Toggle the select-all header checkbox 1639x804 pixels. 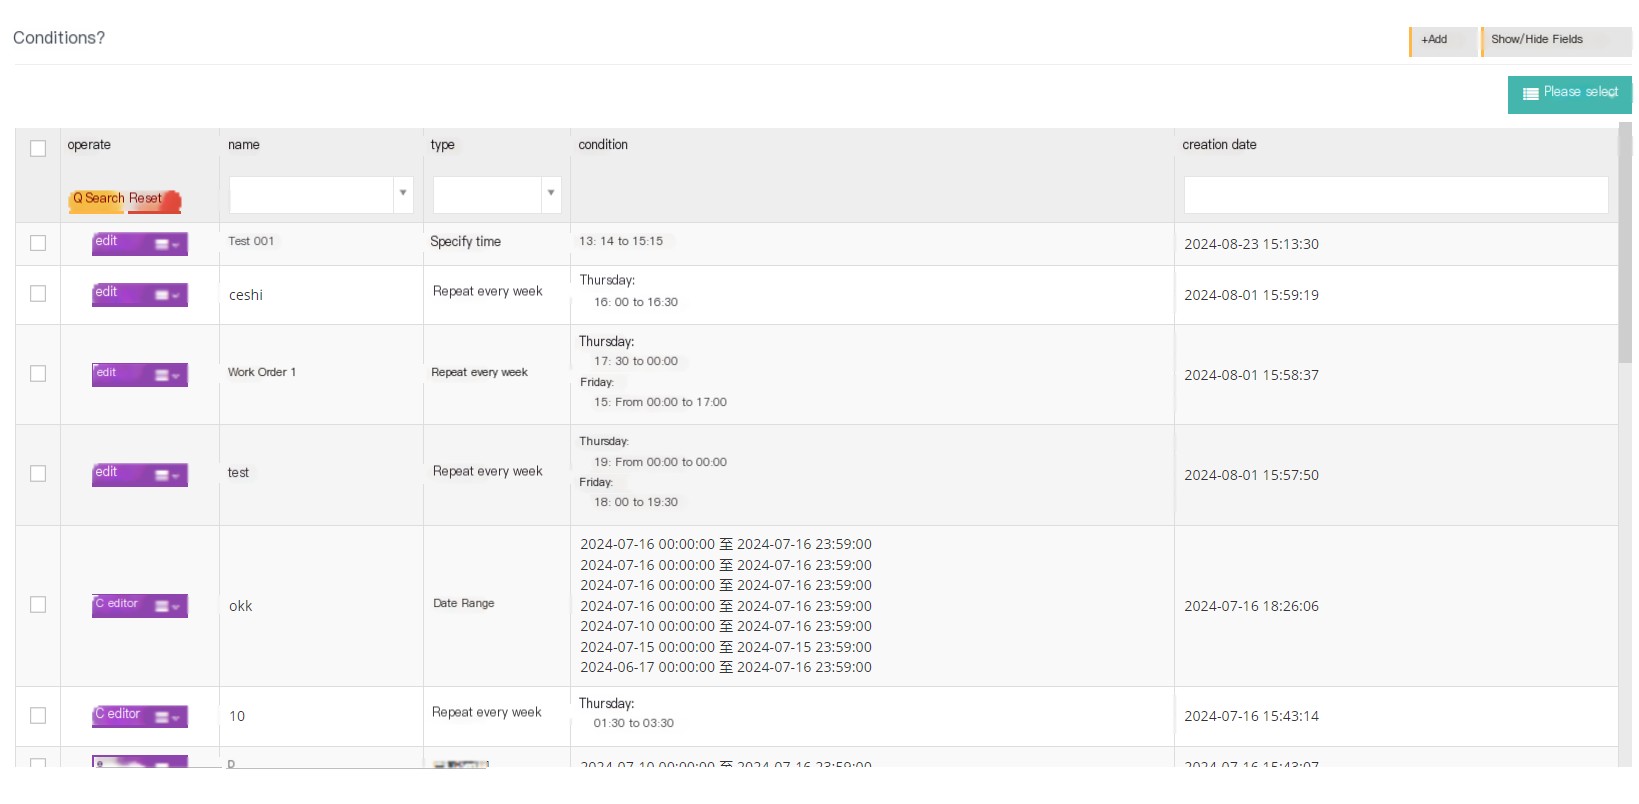click(38, 148)
